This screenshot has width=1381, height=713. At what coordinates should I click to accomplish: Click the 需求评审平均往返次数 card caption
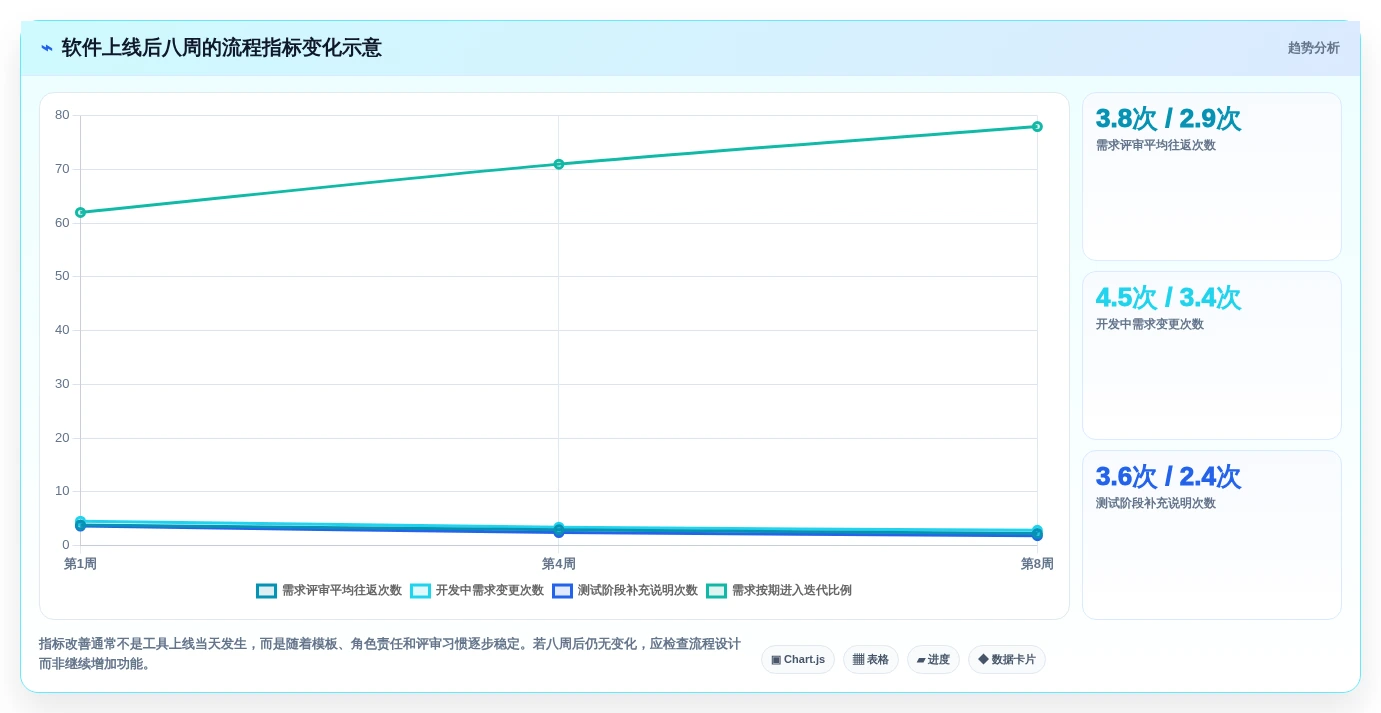[x=1156, y=145]
